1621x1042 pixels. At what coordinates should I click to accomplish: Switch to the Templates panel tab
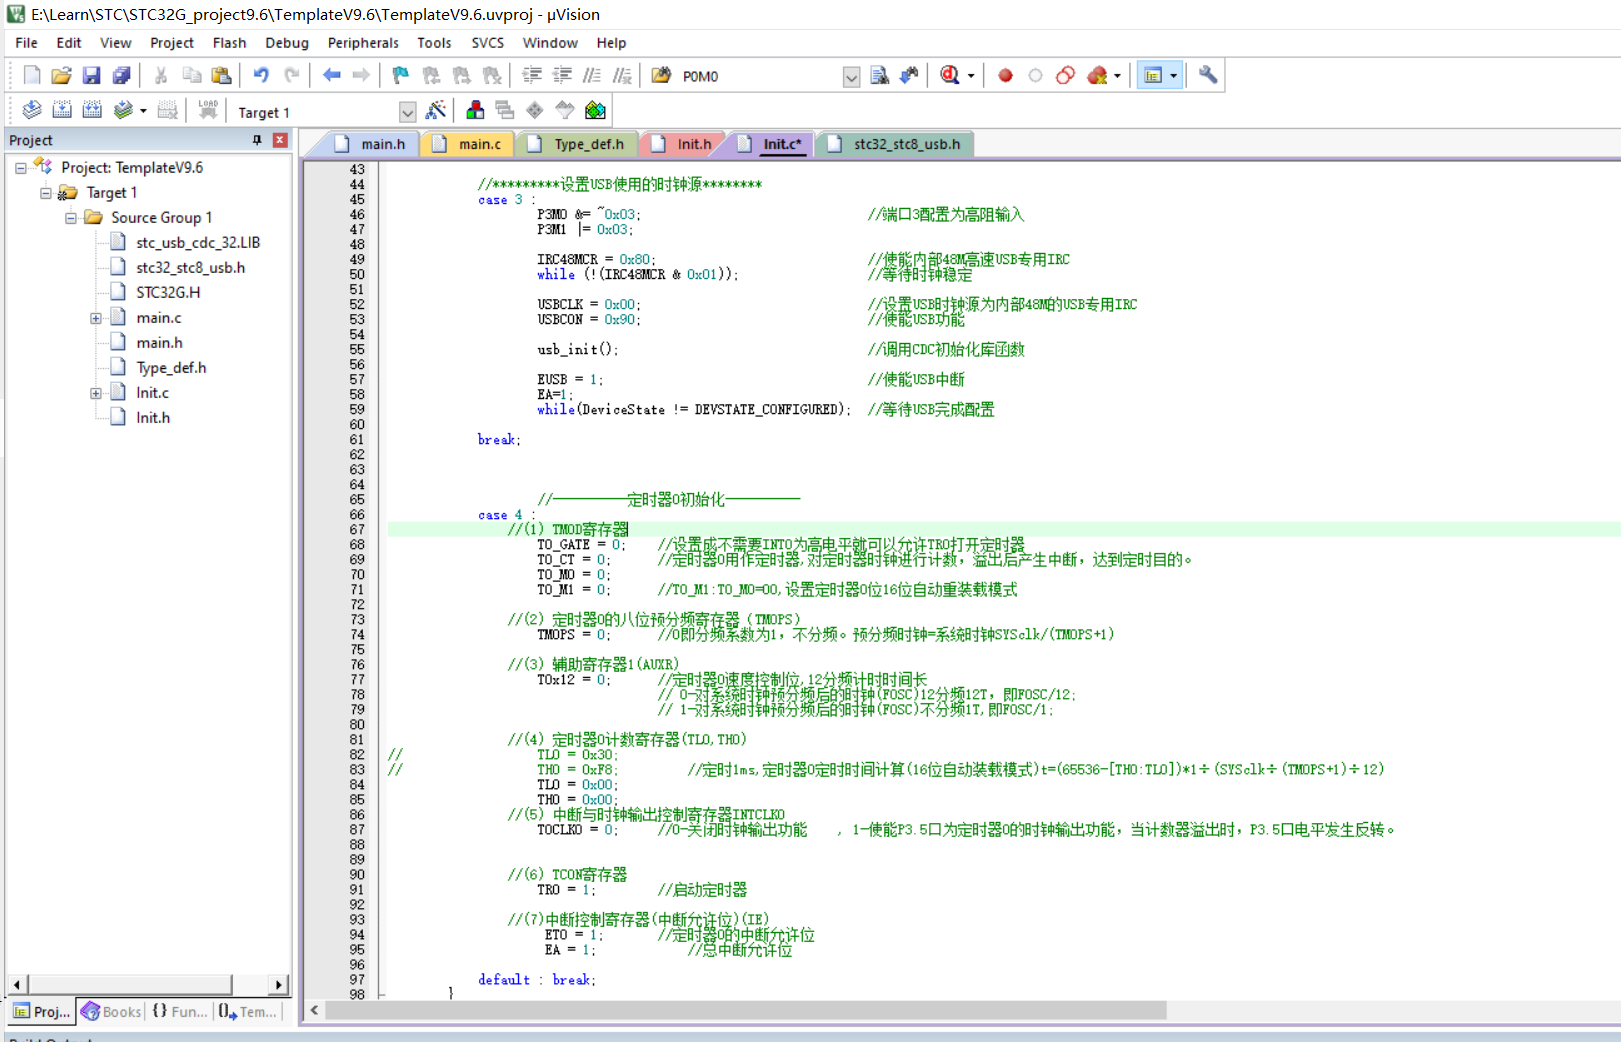(x=247, y=1012)
